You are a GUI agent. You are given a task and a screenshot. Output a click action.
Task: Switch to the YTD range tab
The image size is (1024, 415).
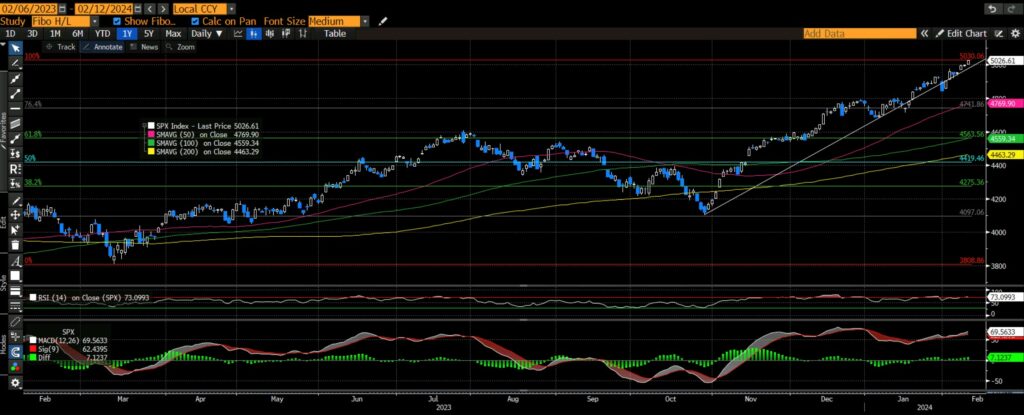(x=103, y=33)
